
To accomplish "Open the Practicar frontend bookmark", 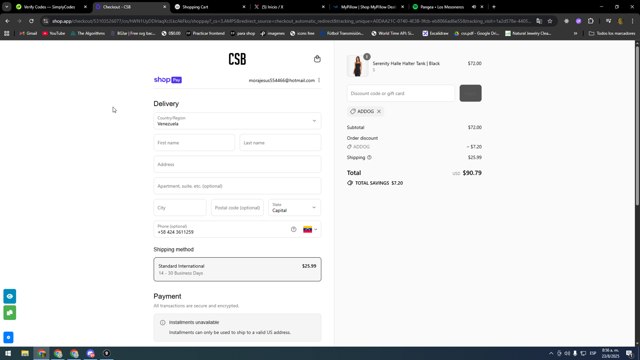I will (205, 33).
